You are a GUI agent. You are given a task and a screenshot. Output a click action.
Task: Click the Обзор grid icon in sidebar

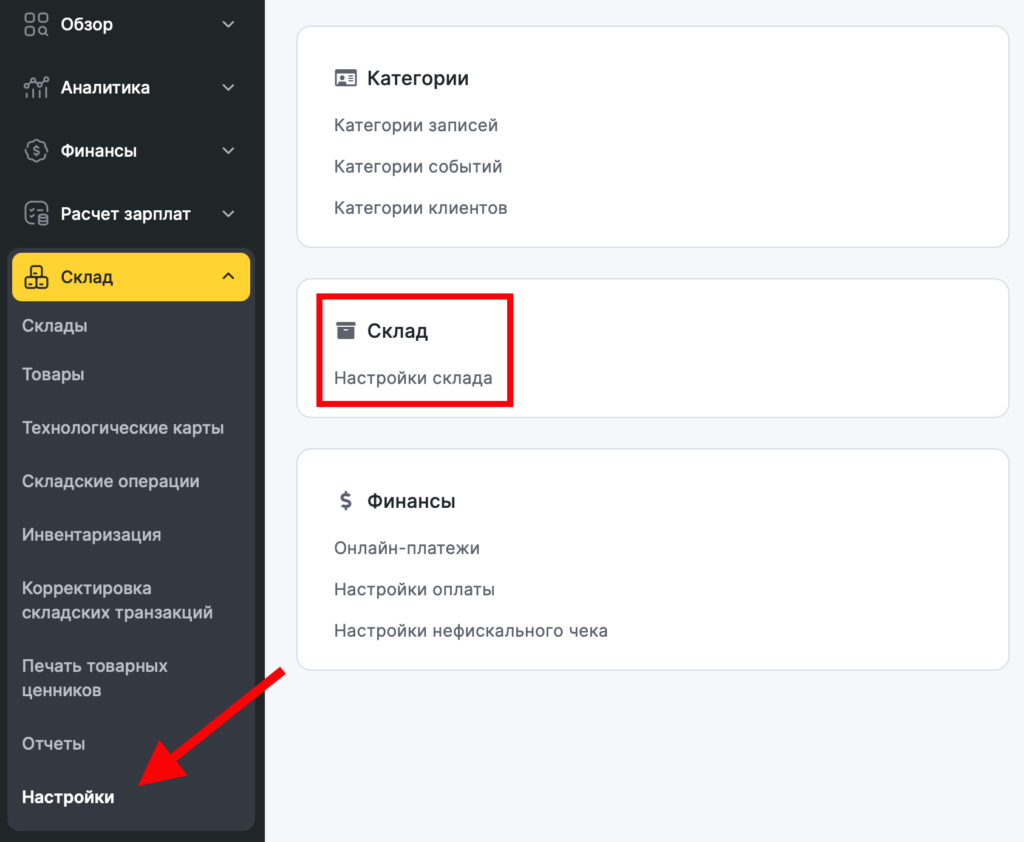click(x=36, y=24)
